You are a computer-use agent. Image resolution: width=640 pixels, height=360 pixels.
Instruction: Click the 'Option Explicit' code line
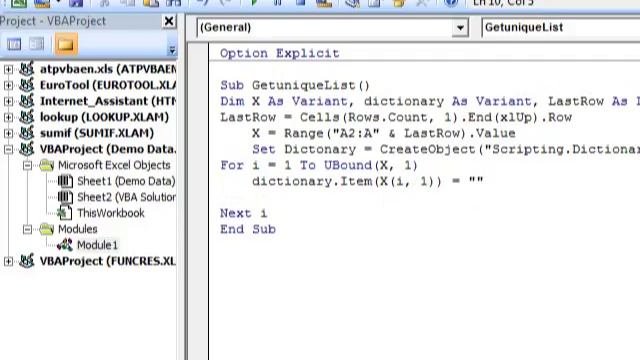[280, 53]
